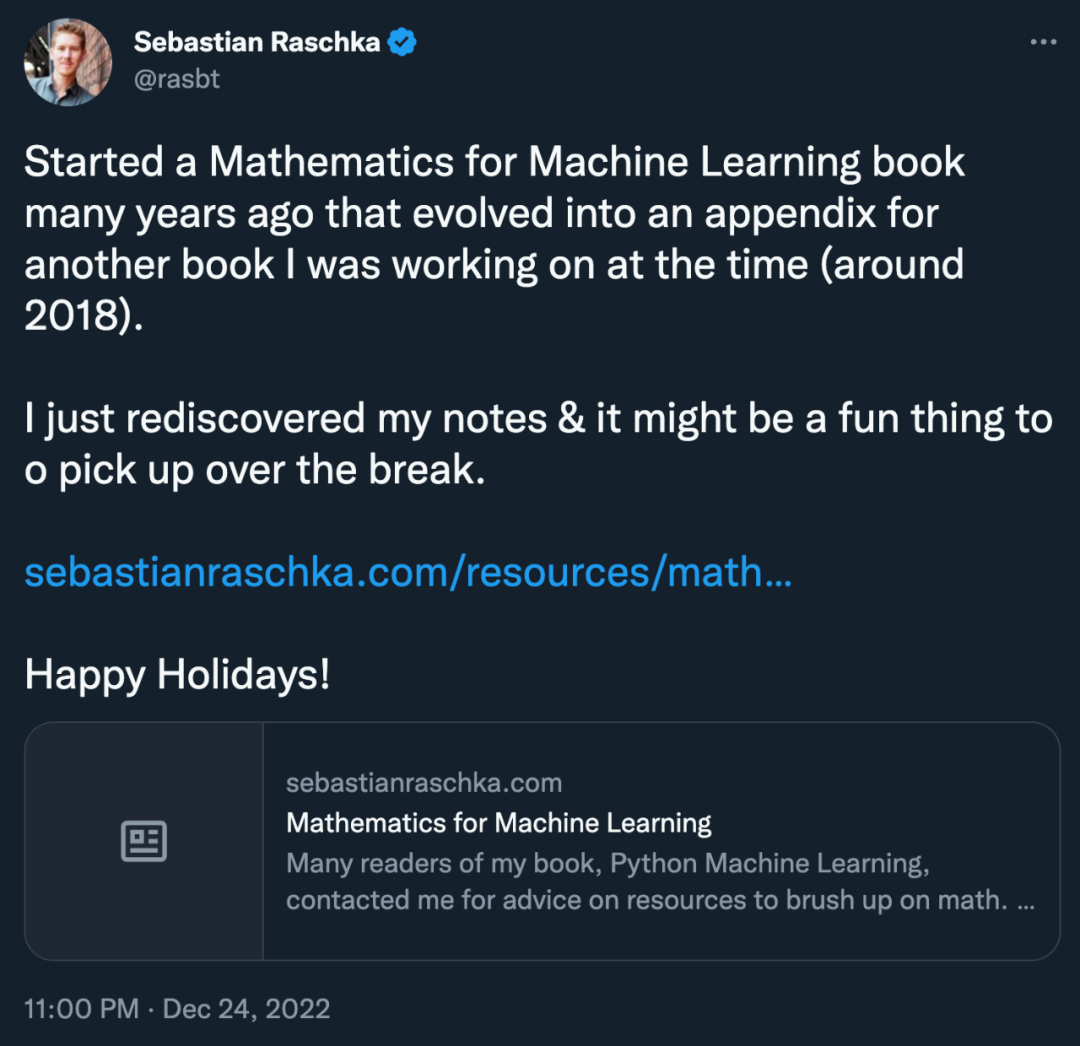Viewport: 1080px width, 1046px height.
Task: Click the first tweet line about Mathematics book
Action: pyautogui.click(x=494, y=163)
